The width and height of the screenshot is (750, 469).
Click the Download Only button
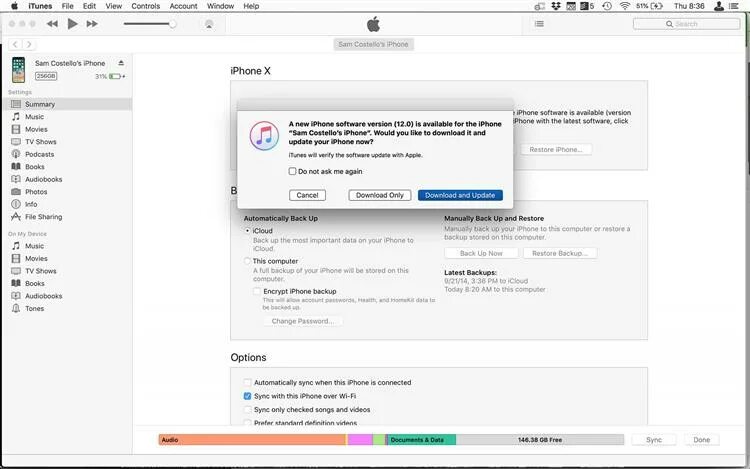click(x=380, y=195)
